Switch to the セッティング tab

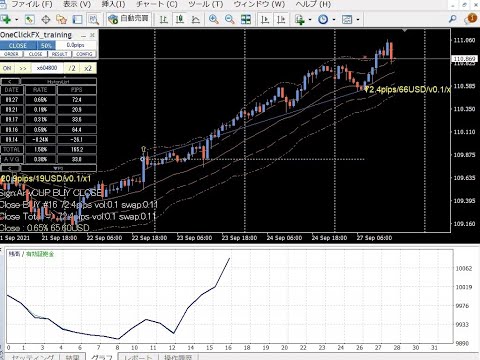tap(32, 357)
